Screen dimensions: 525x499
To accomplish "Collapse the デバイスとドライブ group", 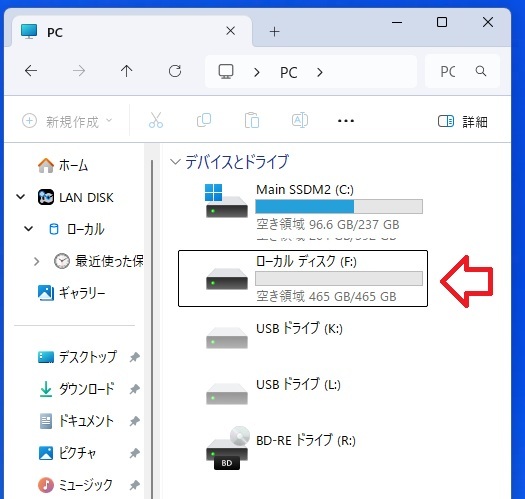I will [x=174, y=162].
